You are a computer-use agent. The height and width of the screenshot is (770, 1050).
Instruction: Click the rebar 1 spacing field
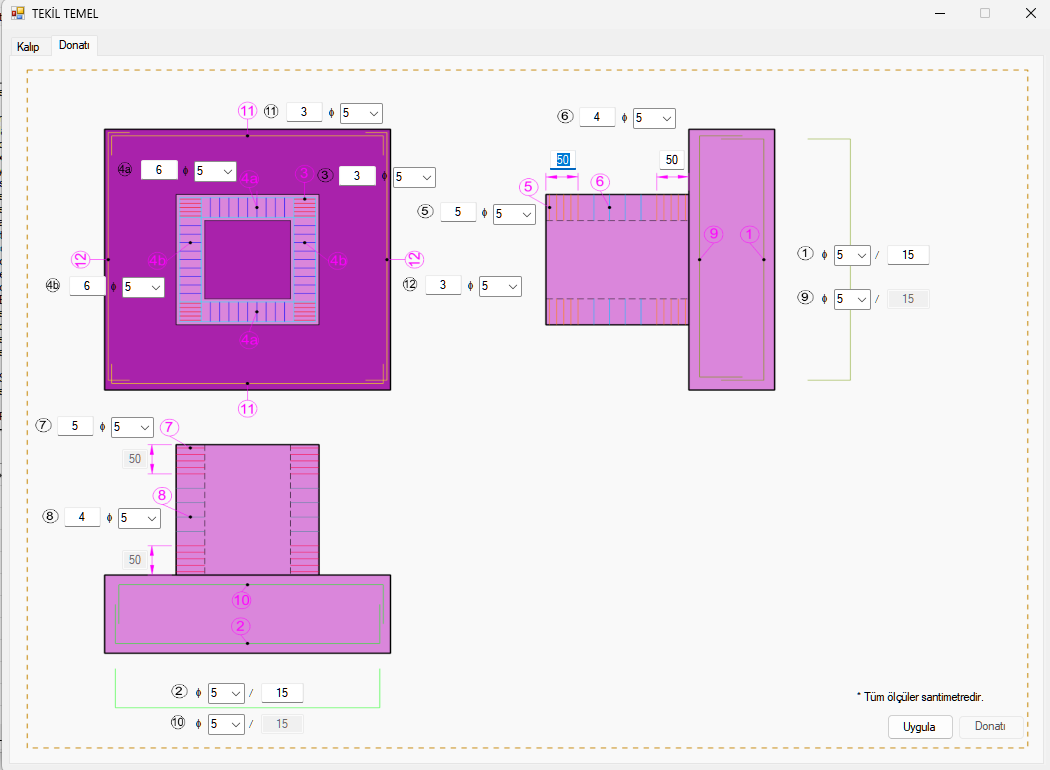pos(908,255)
